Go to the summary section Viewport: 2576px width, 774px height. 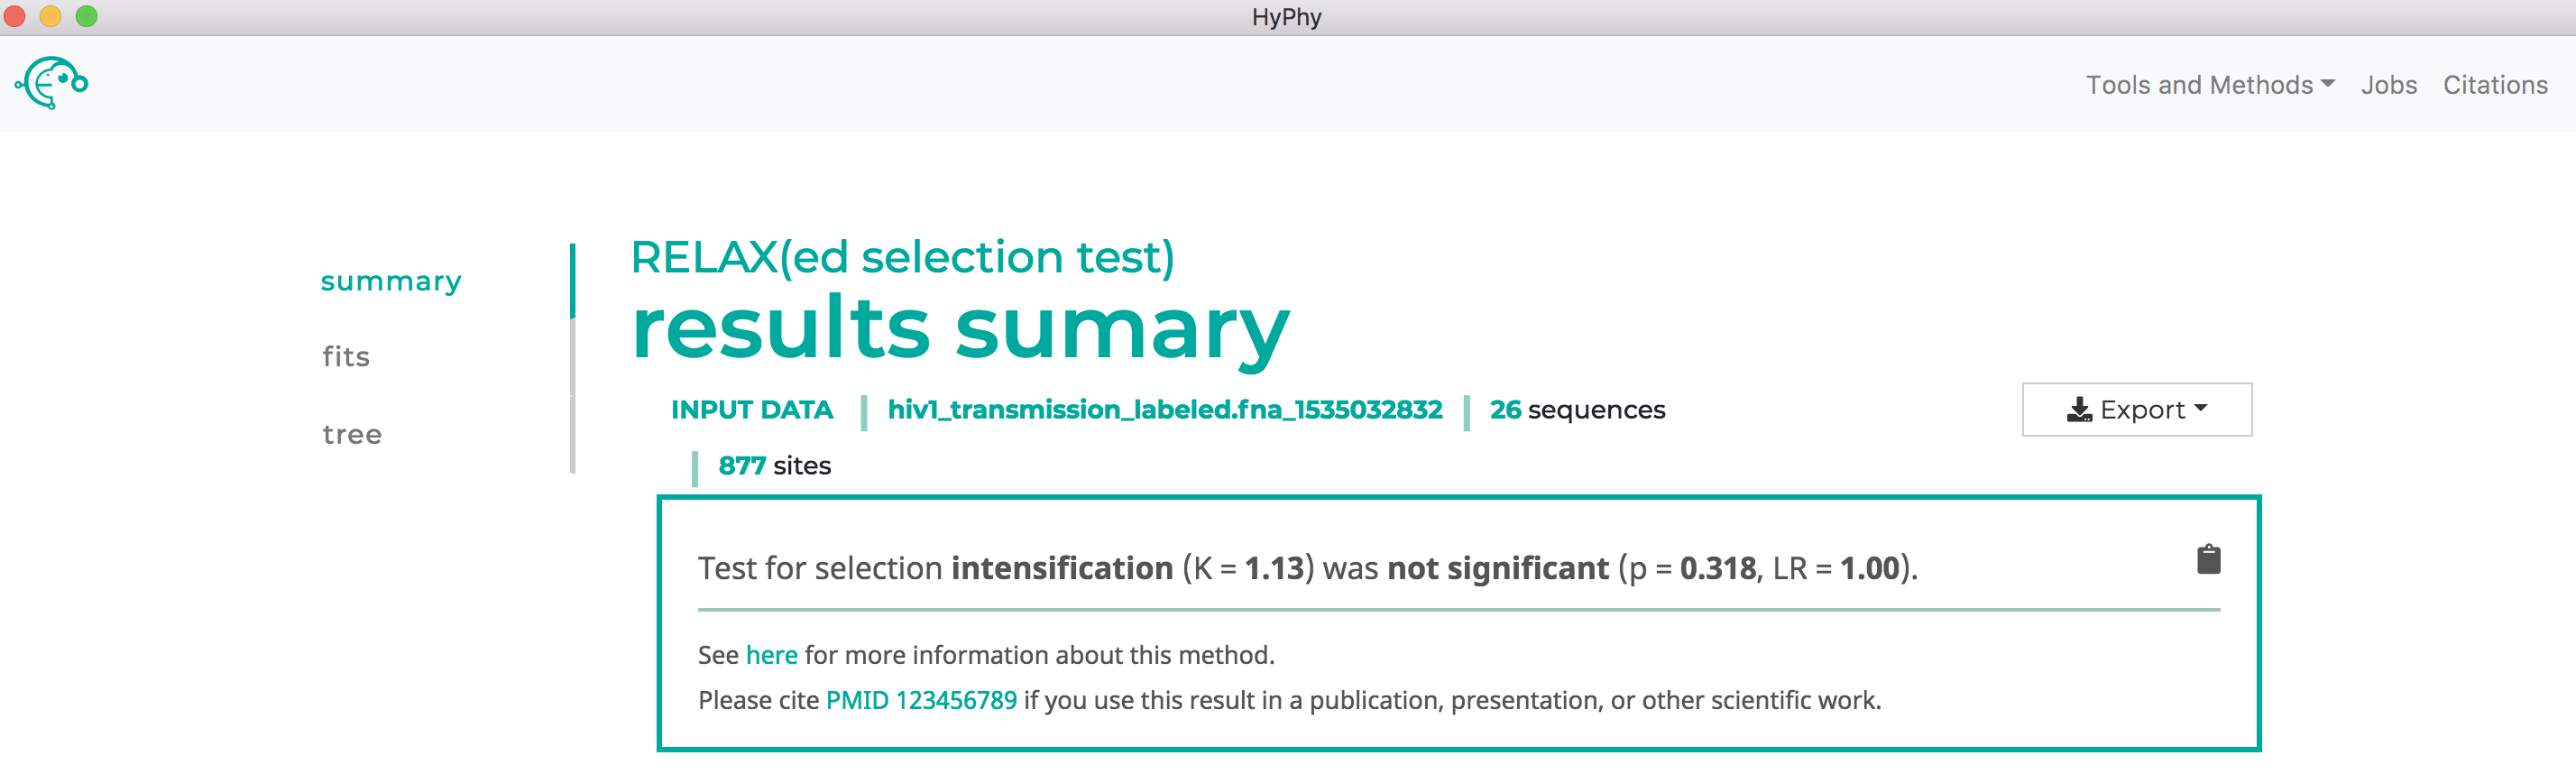pyautogui.click(x=391, y=281)
